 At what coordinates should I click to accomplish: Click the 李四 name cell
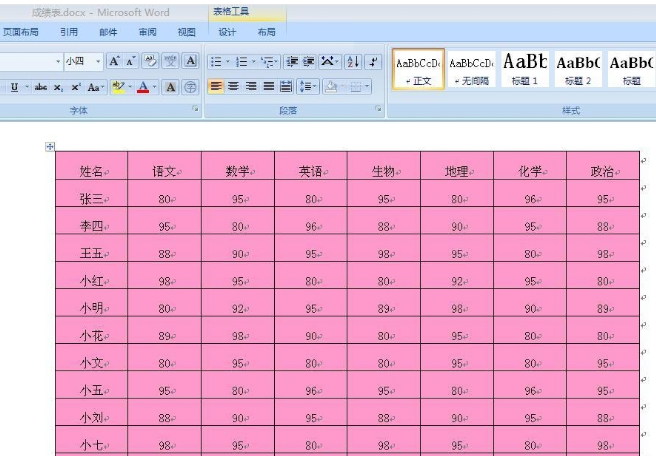point(92,221)
